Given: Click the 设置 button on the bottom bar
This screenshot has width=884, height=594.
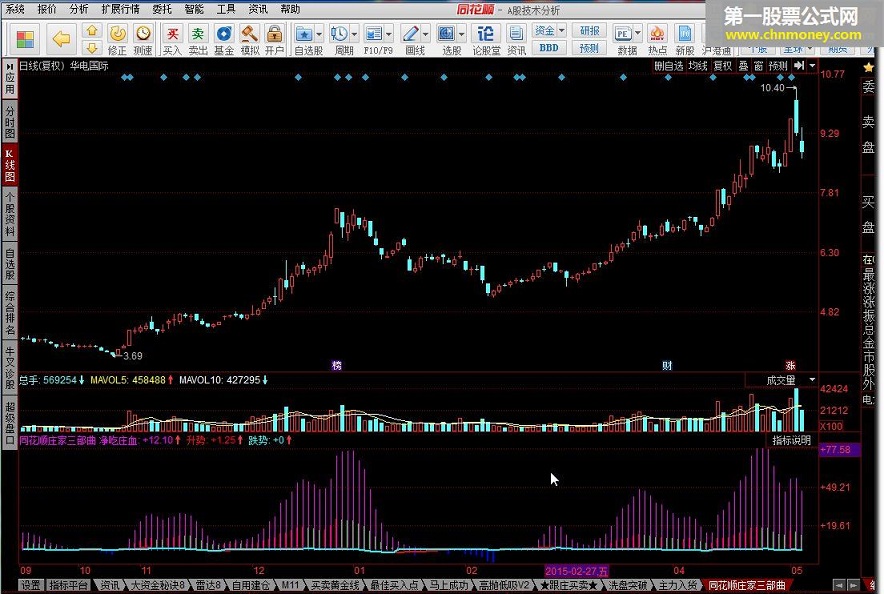Looking at the screenshot, I should pos(30,586).
